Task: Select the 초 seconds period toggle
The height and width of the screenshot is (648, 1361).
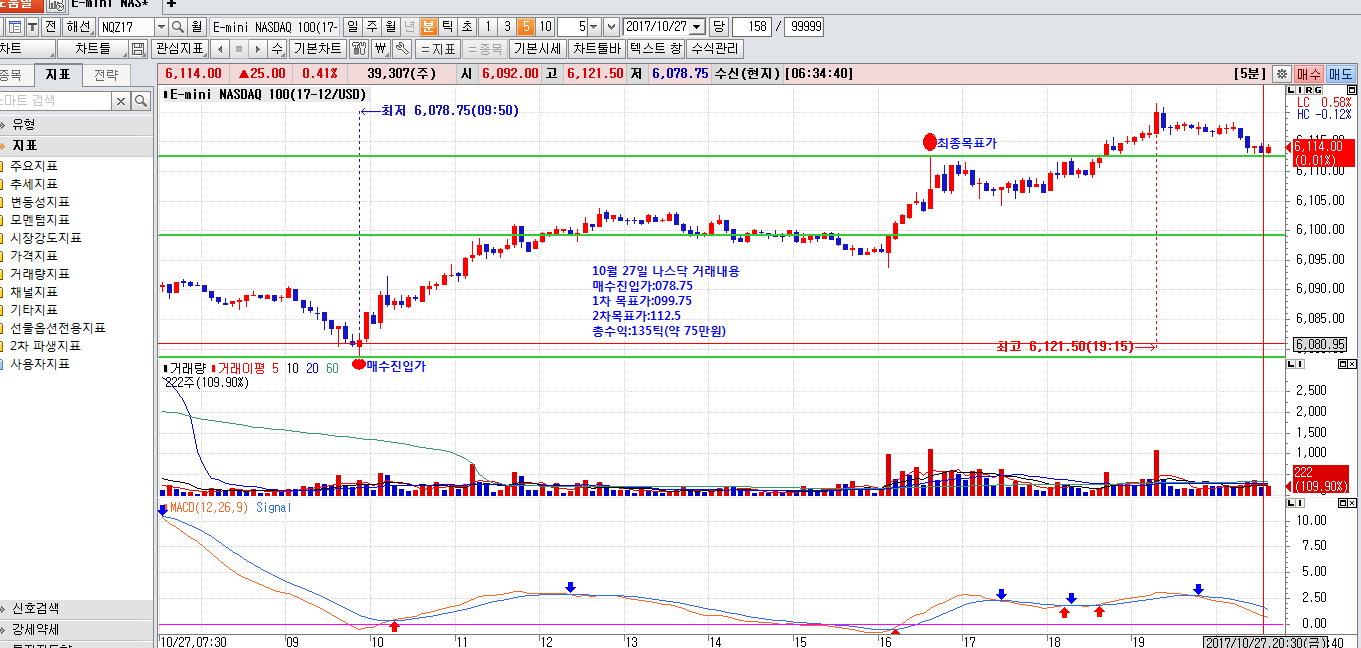Action: click(466, 26)
